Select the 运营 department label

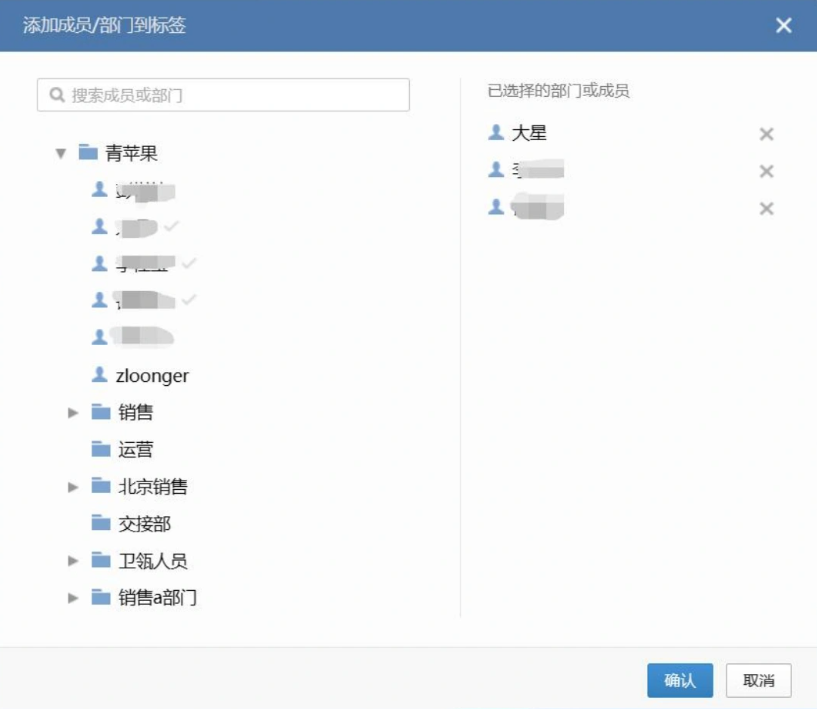click(x=135, y=450)
